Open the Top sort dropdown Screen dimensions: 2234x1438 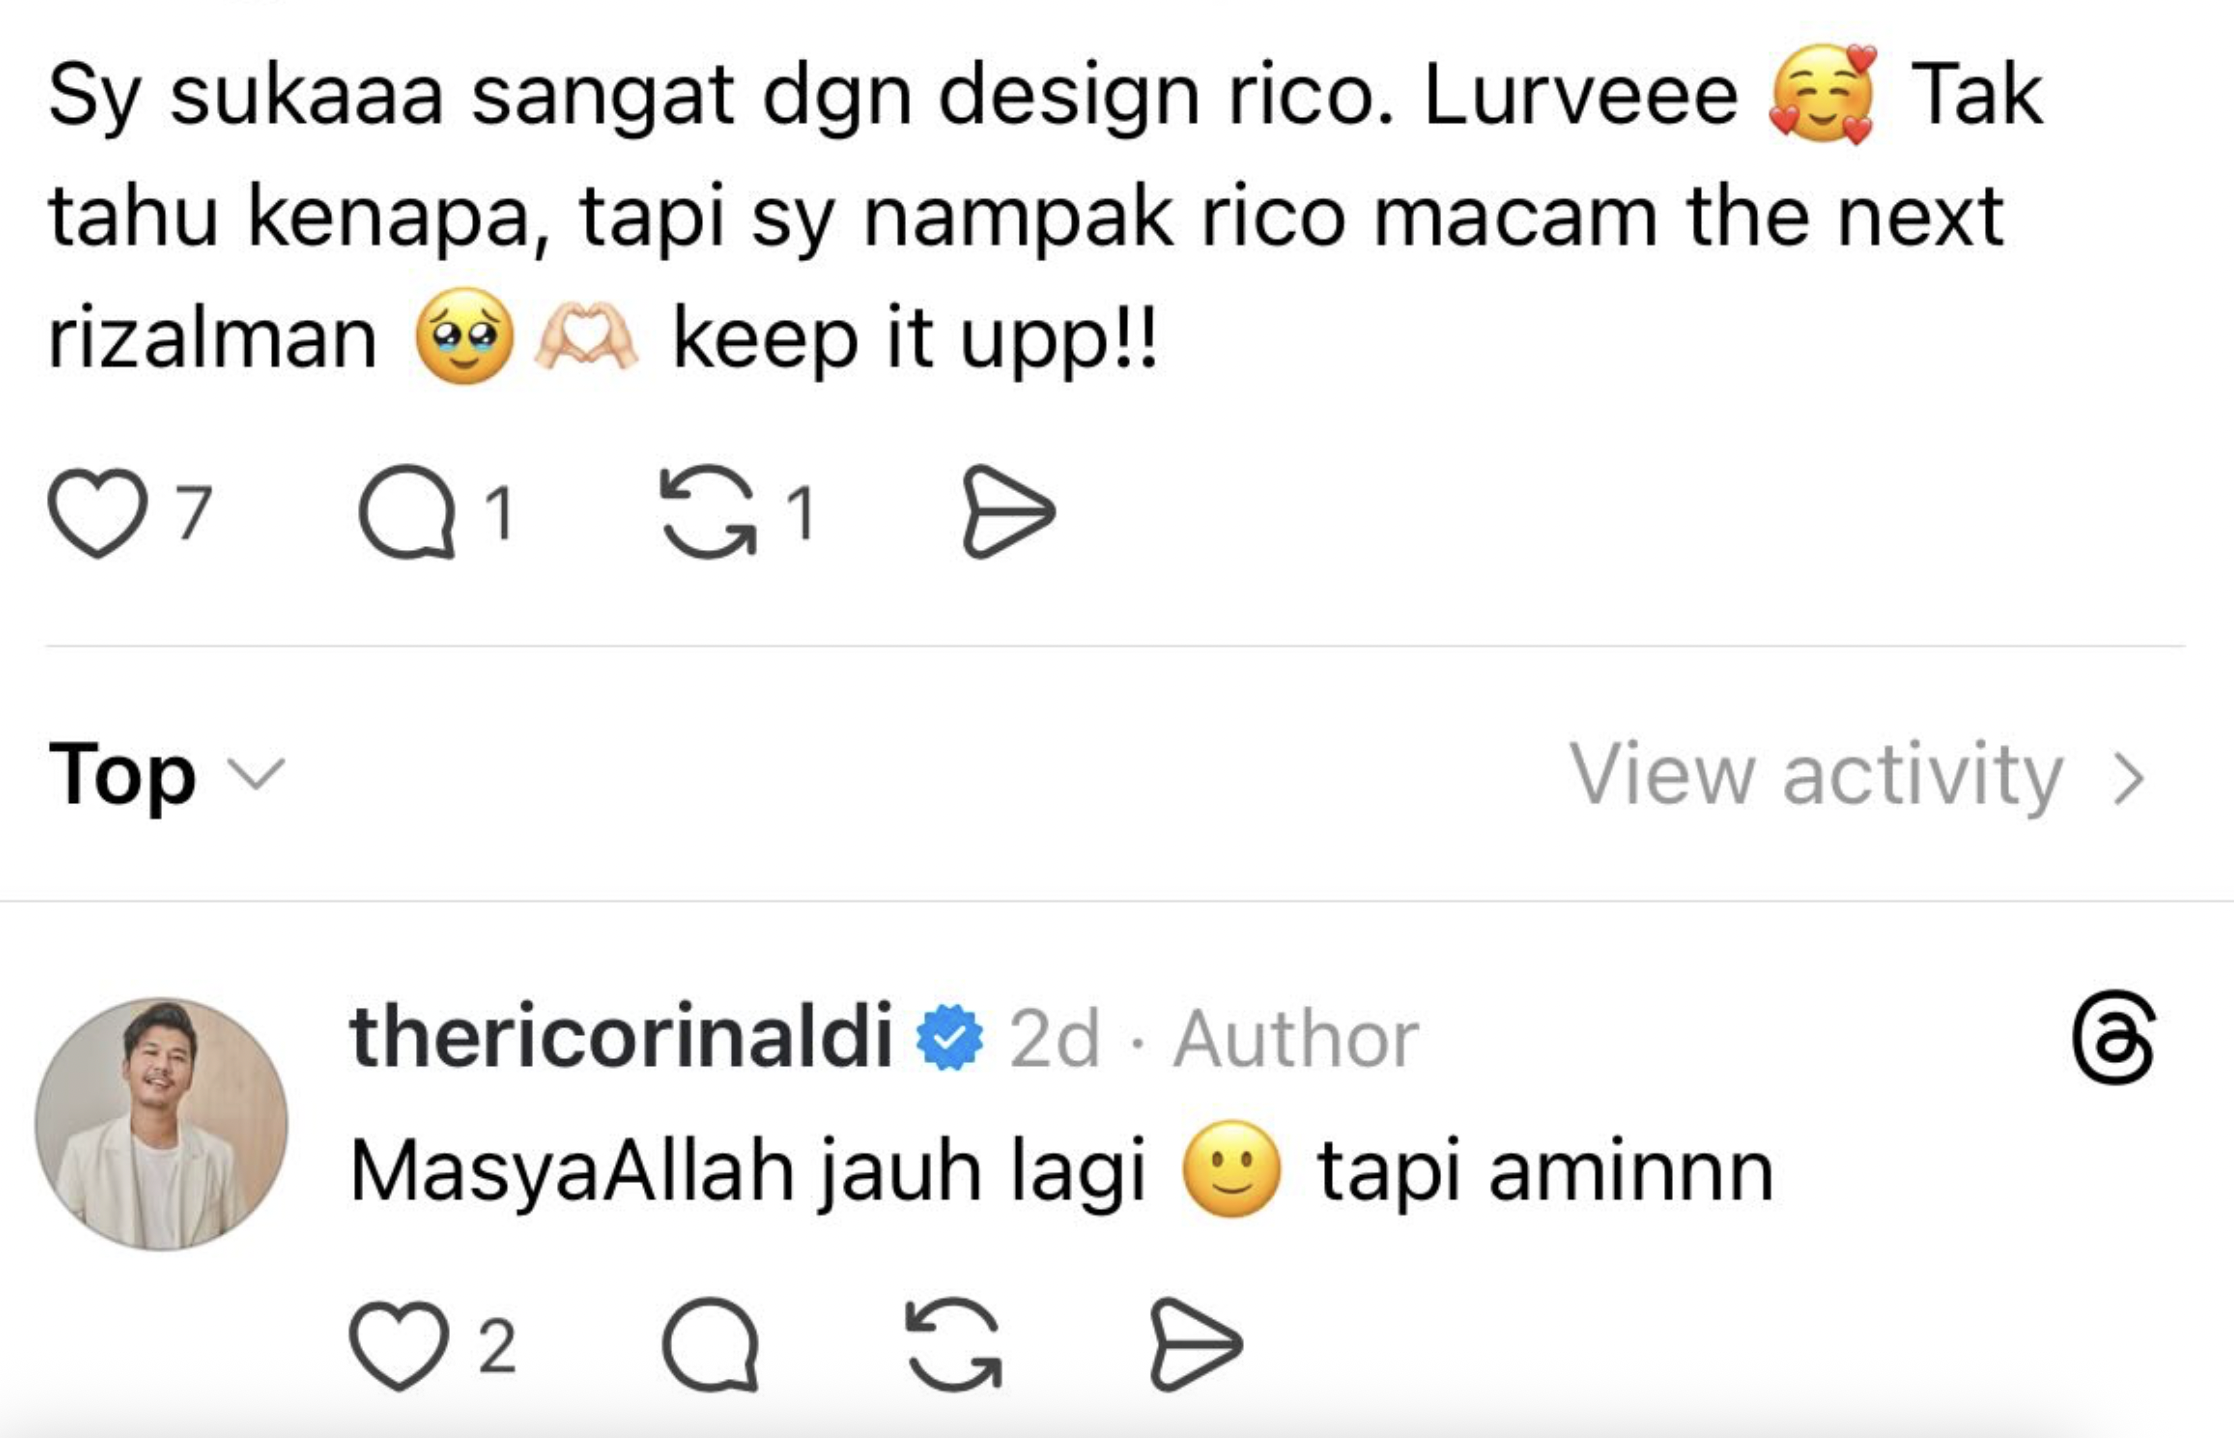click(123, 774)
